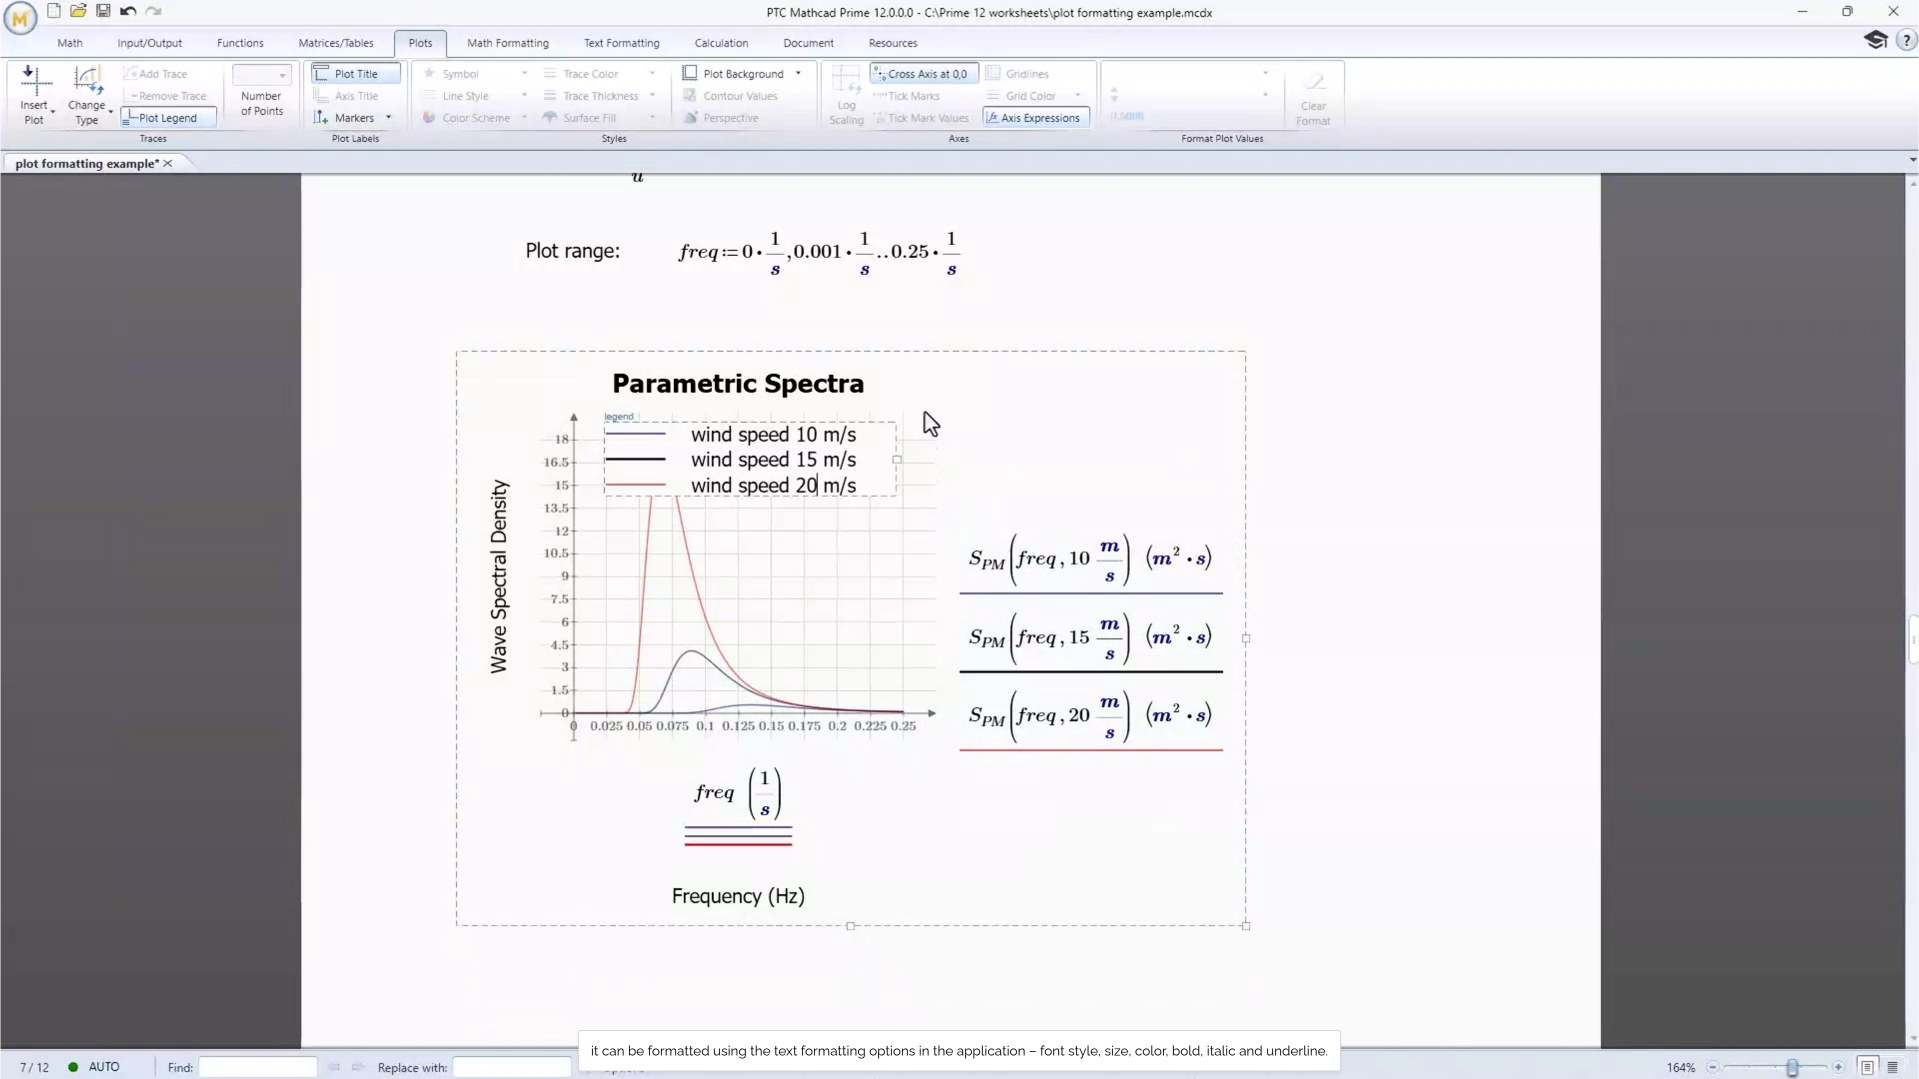Toggle the Axis Expressions option
This screenshot has width=1919, height=1079.
(x=1035, y=118)
